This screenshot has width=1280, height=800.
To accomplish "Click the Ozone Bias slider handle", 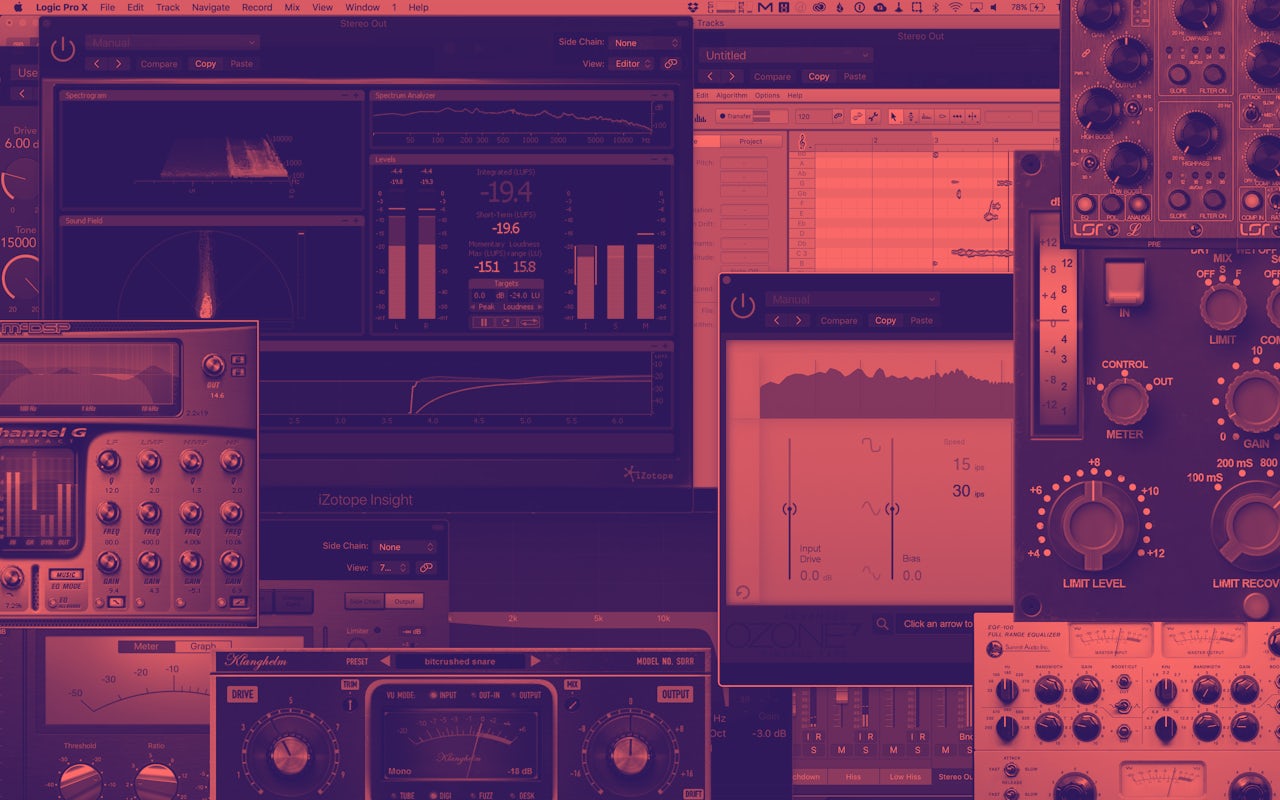I will point(891,509).
